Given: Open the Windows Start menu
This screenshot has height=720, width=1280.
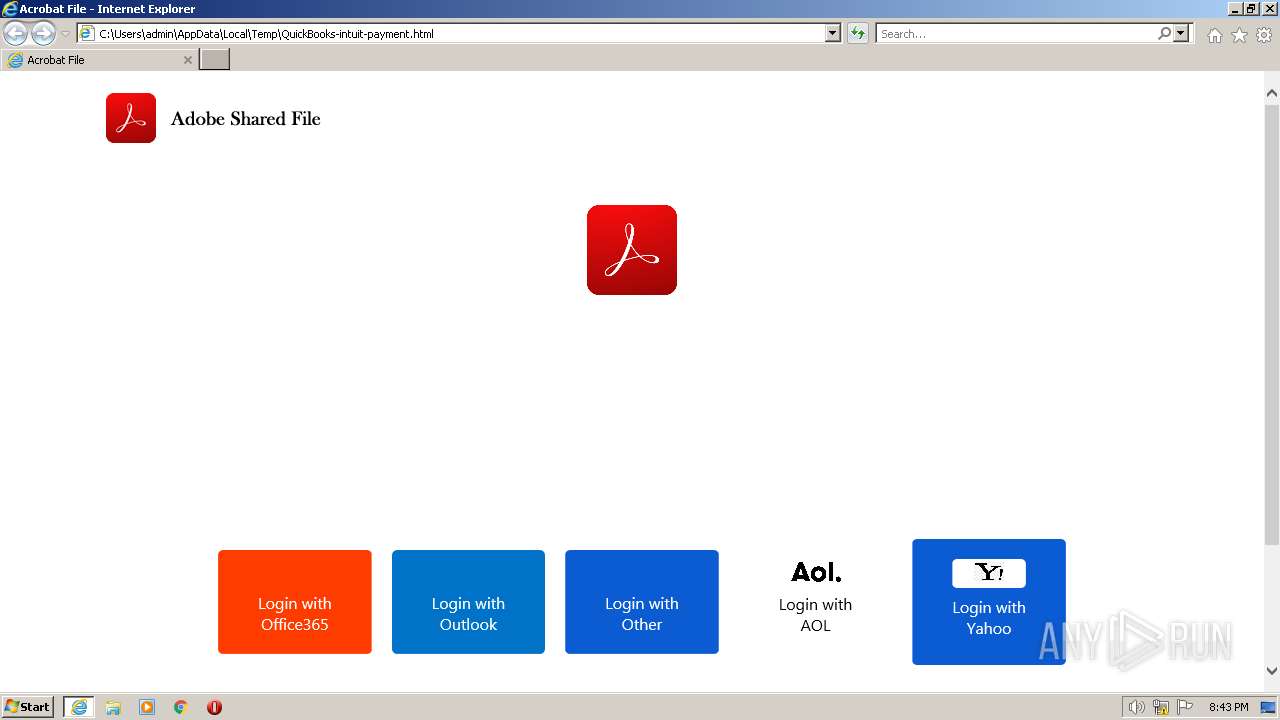Looking at the screenshot, I should click(28, 707).
